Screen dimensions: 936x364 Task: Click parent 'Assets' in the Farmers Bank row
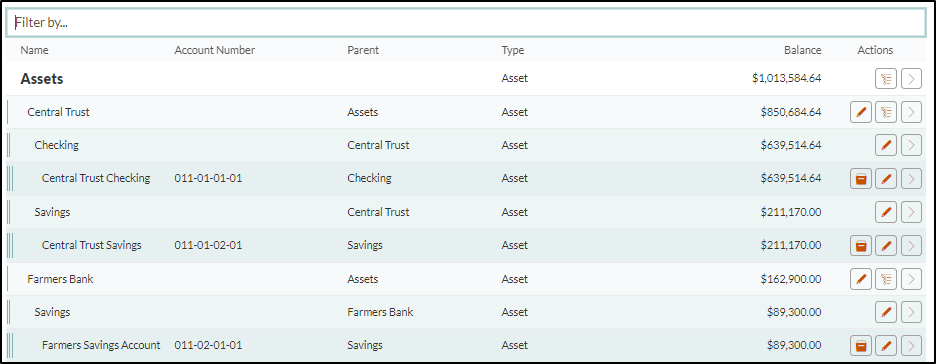click(x=363, y=279)
